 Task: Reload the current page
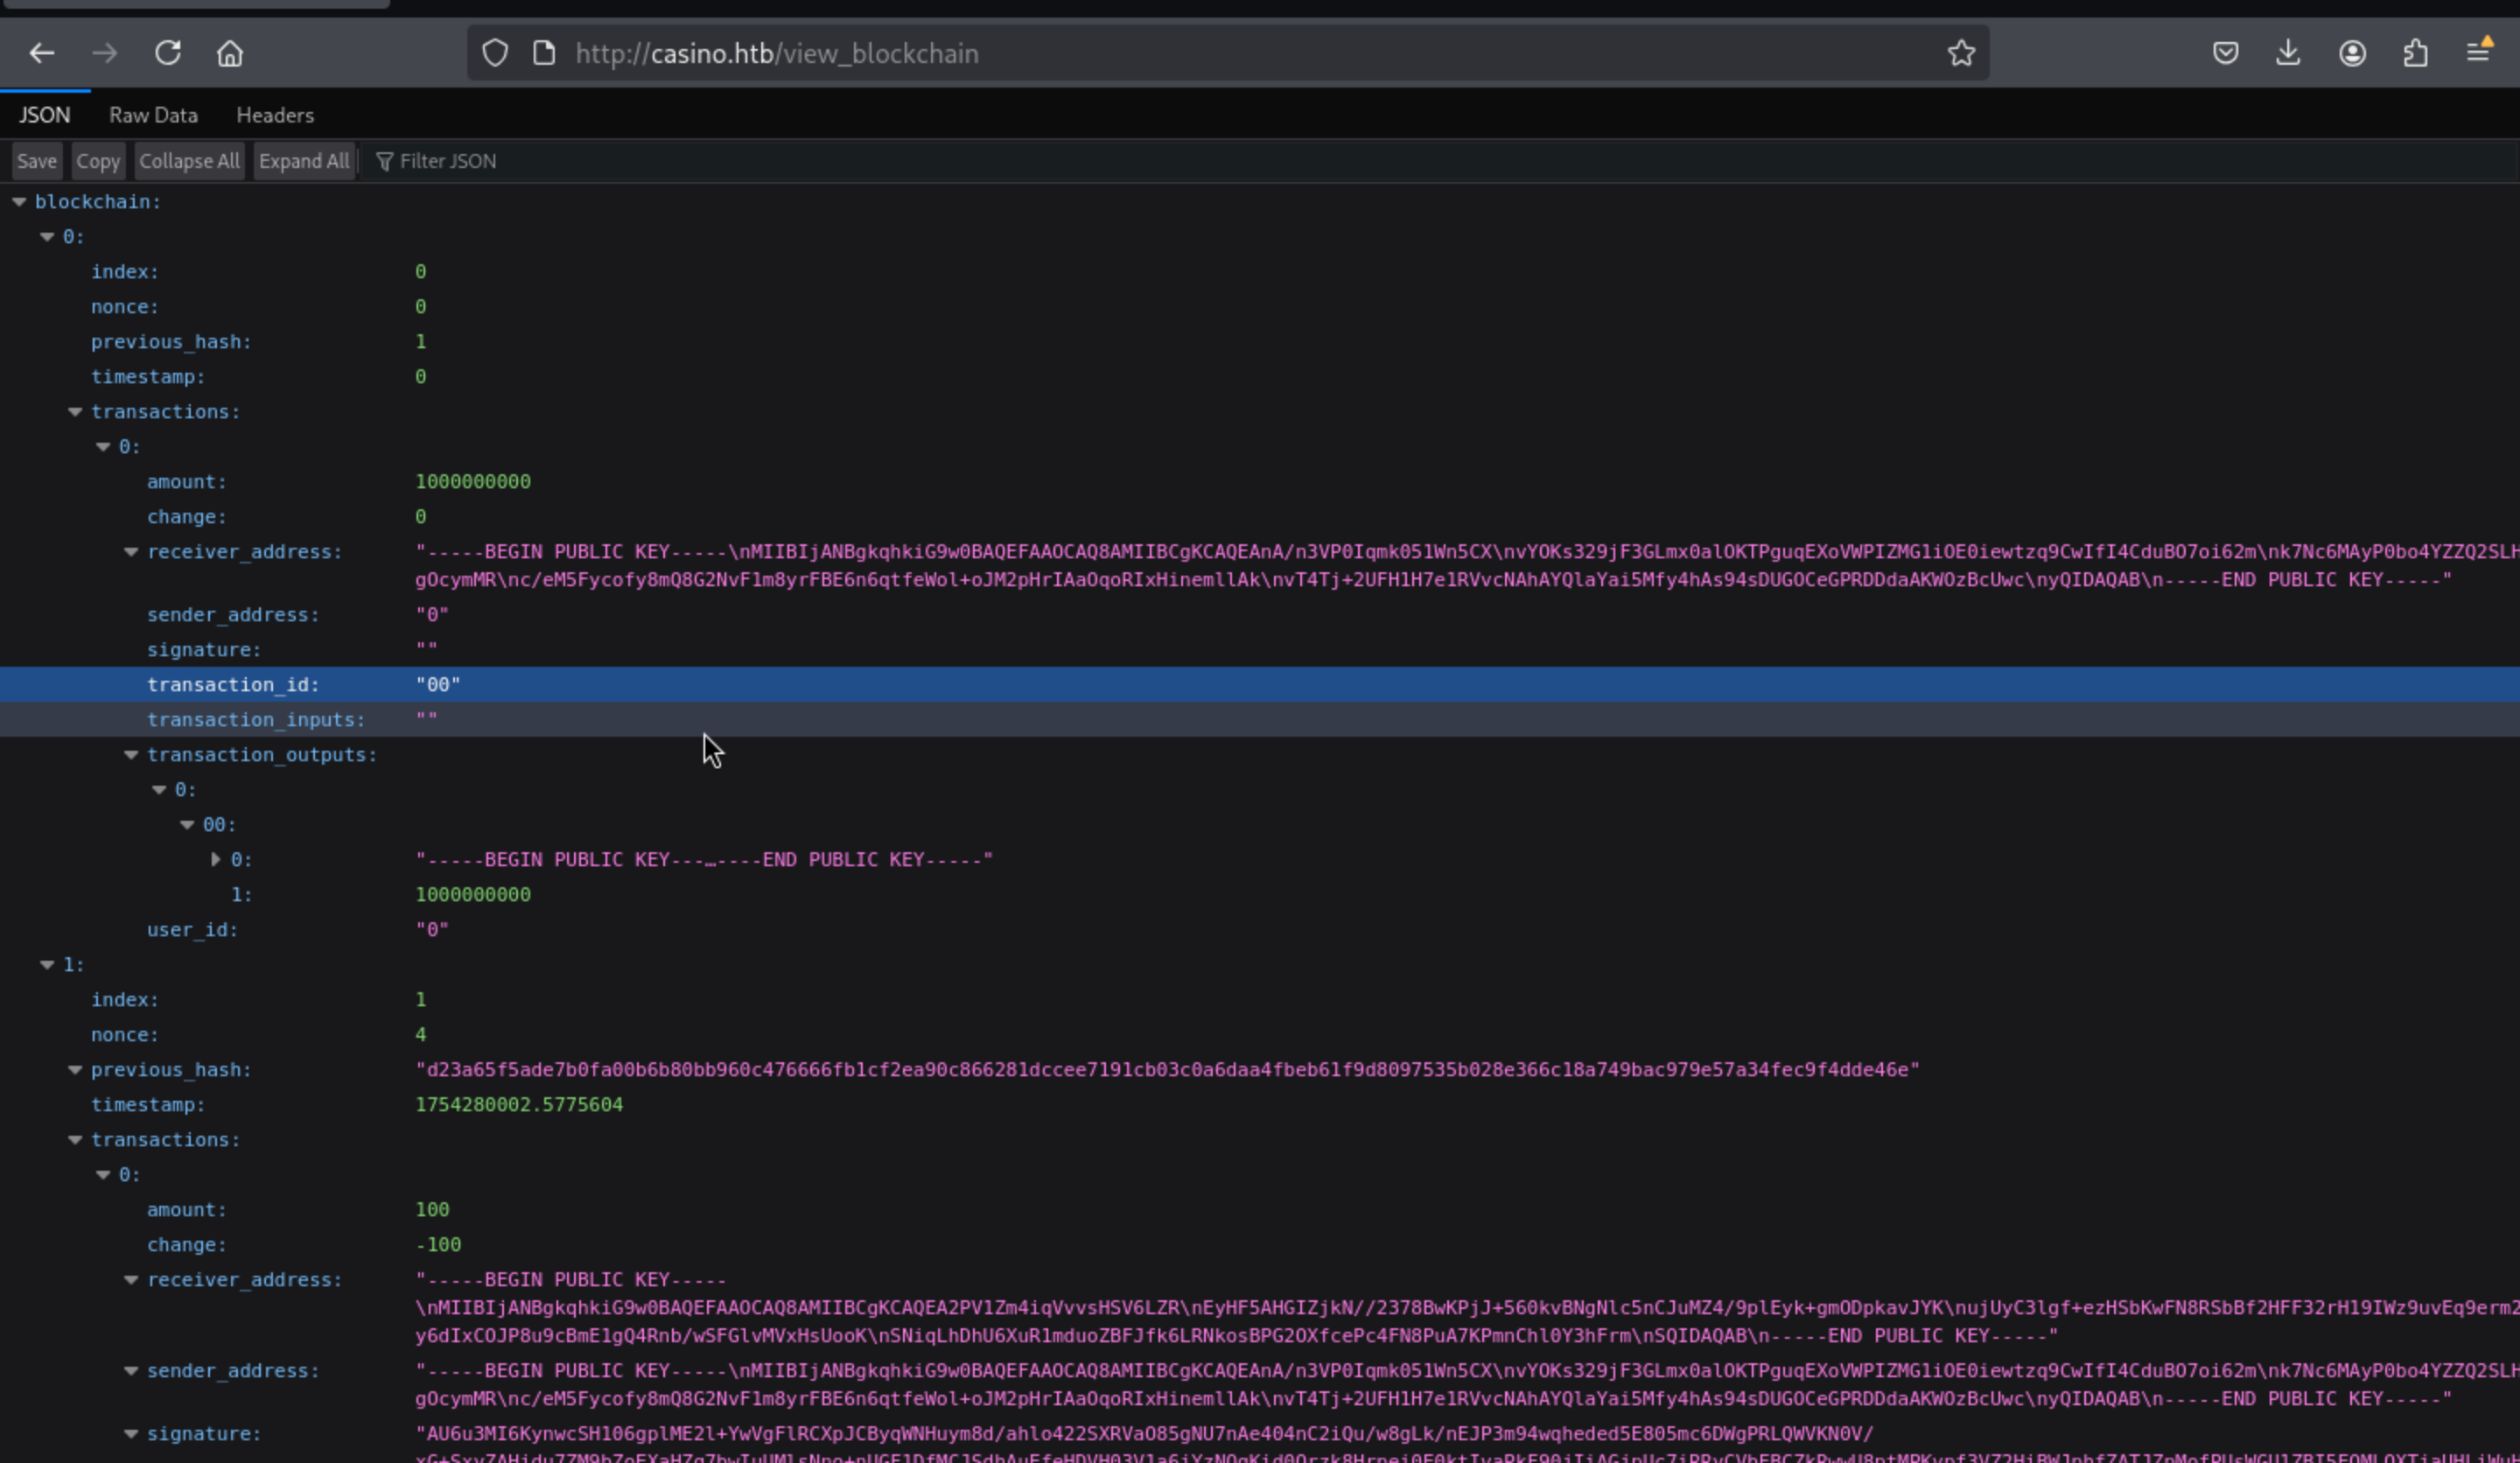click(168, 53)
